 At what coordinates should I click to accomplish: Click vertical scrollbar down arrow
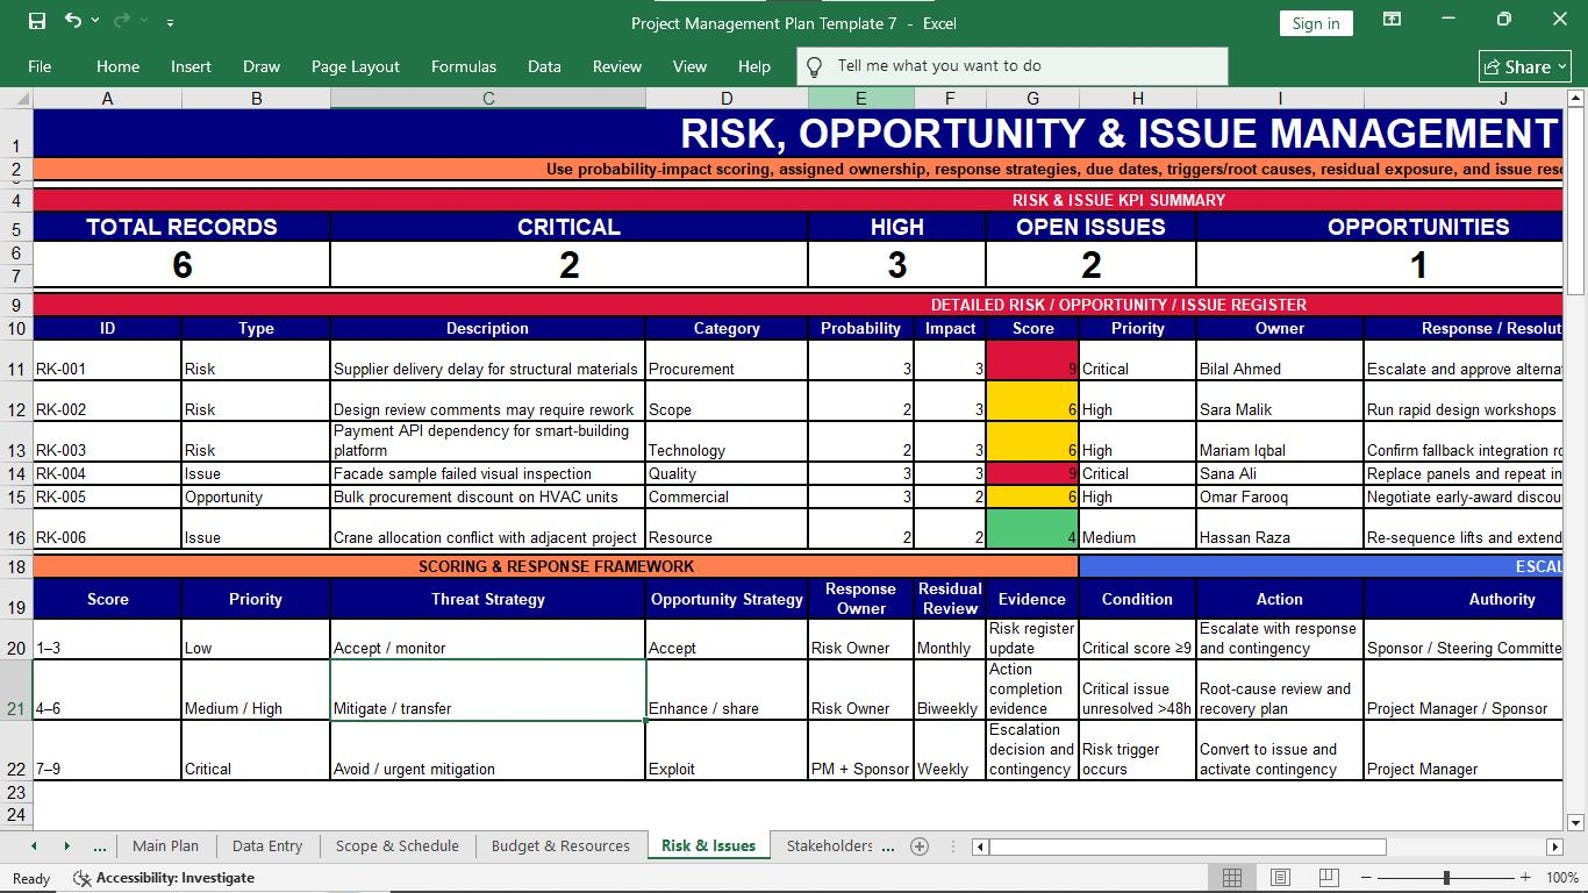[1576, 823]
